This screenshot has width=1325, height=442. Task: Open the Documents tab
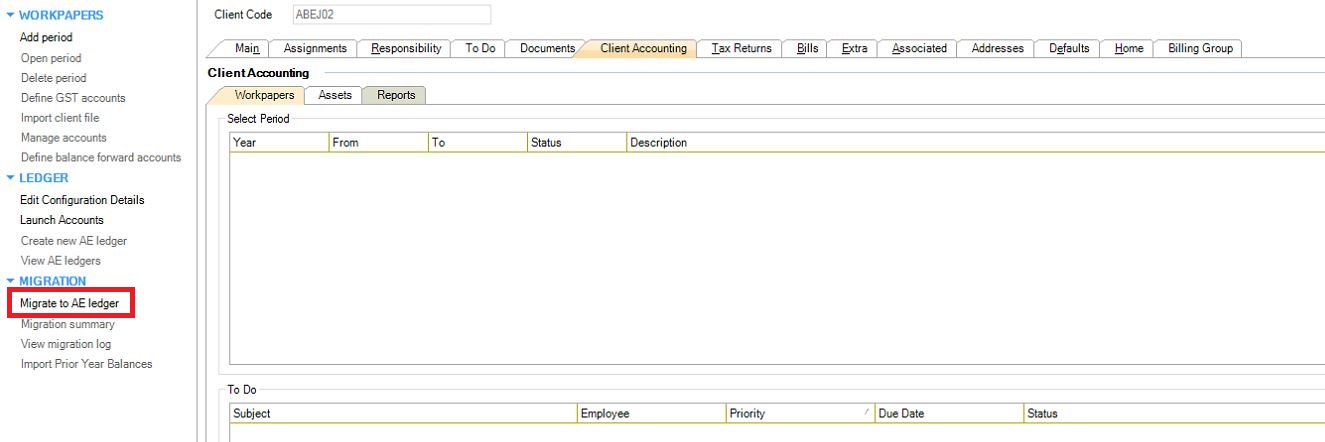546,49
